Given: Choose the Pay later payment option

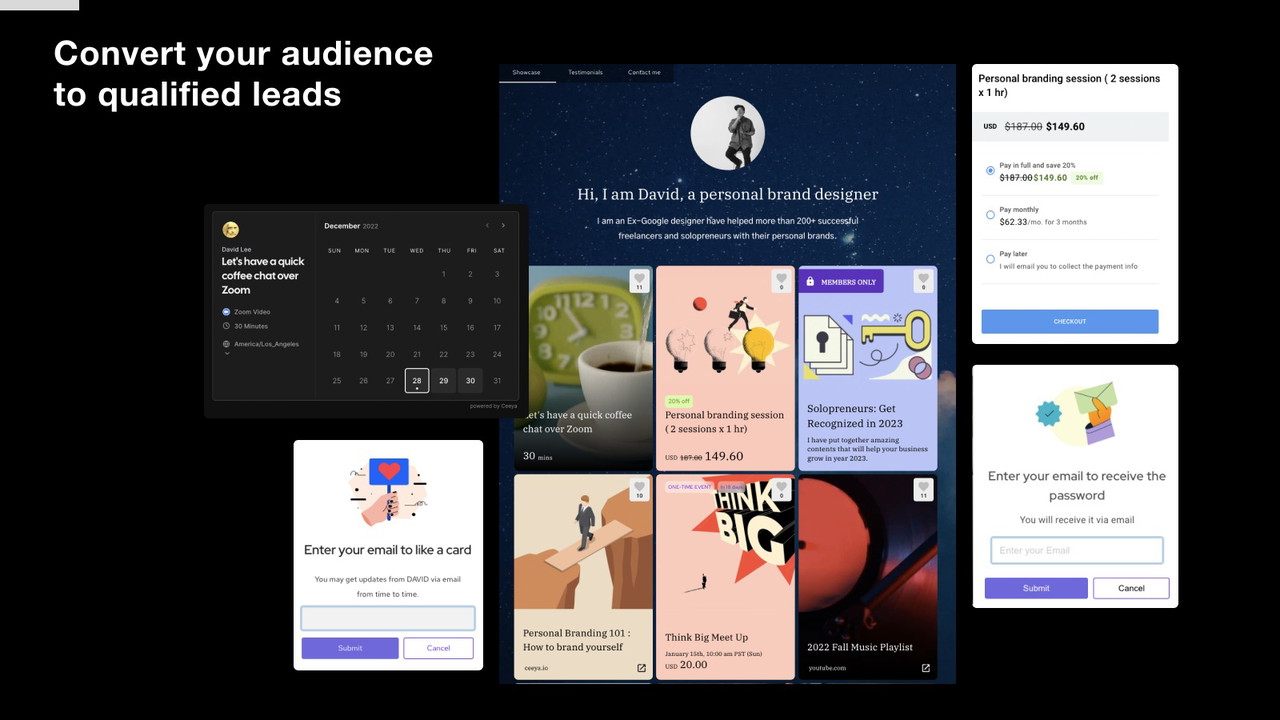Looking at the screenshot, I should (990, 260).
